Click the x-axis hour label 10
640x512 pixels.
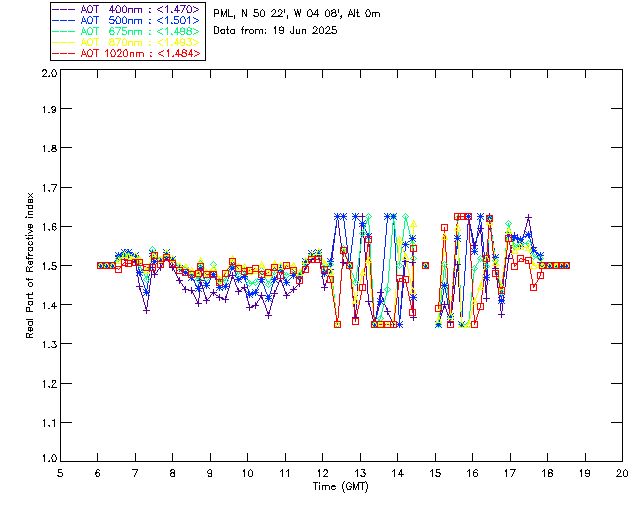(247, 473)
